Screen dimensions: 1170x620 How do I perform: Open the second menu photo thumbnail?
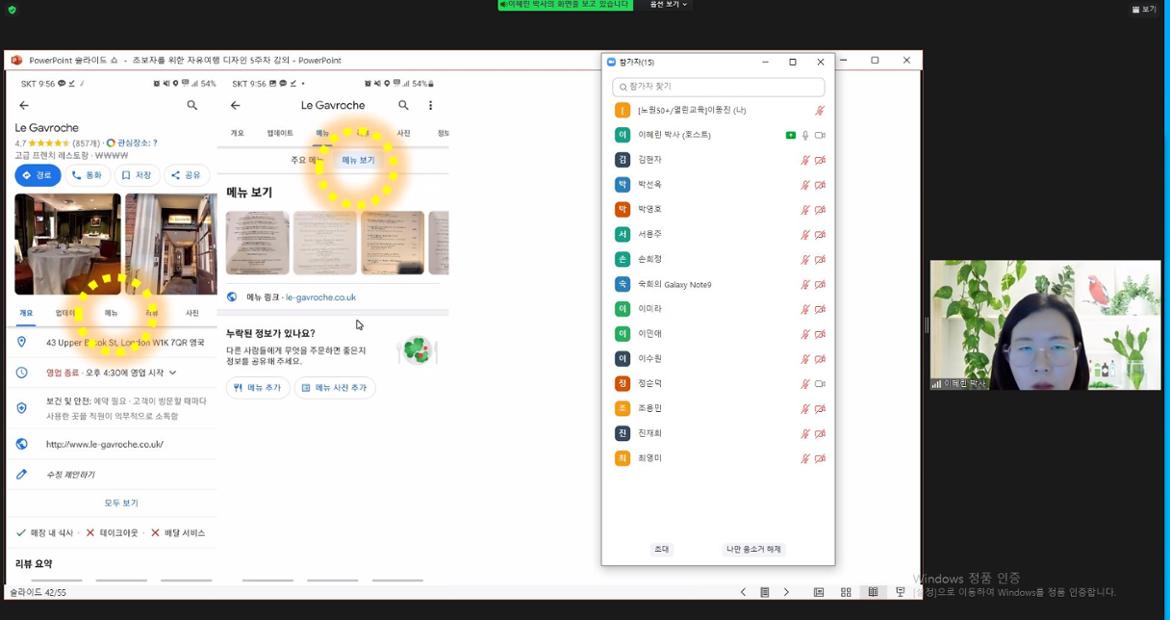coord(325,242)
